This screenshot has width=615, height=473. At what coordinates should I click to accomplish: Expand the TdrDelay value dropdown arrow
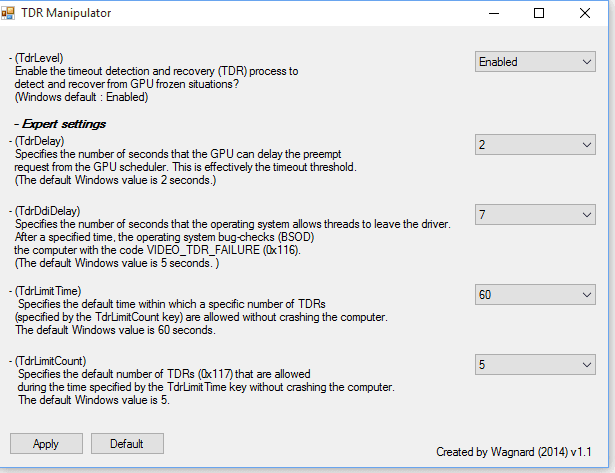point(587,145)
